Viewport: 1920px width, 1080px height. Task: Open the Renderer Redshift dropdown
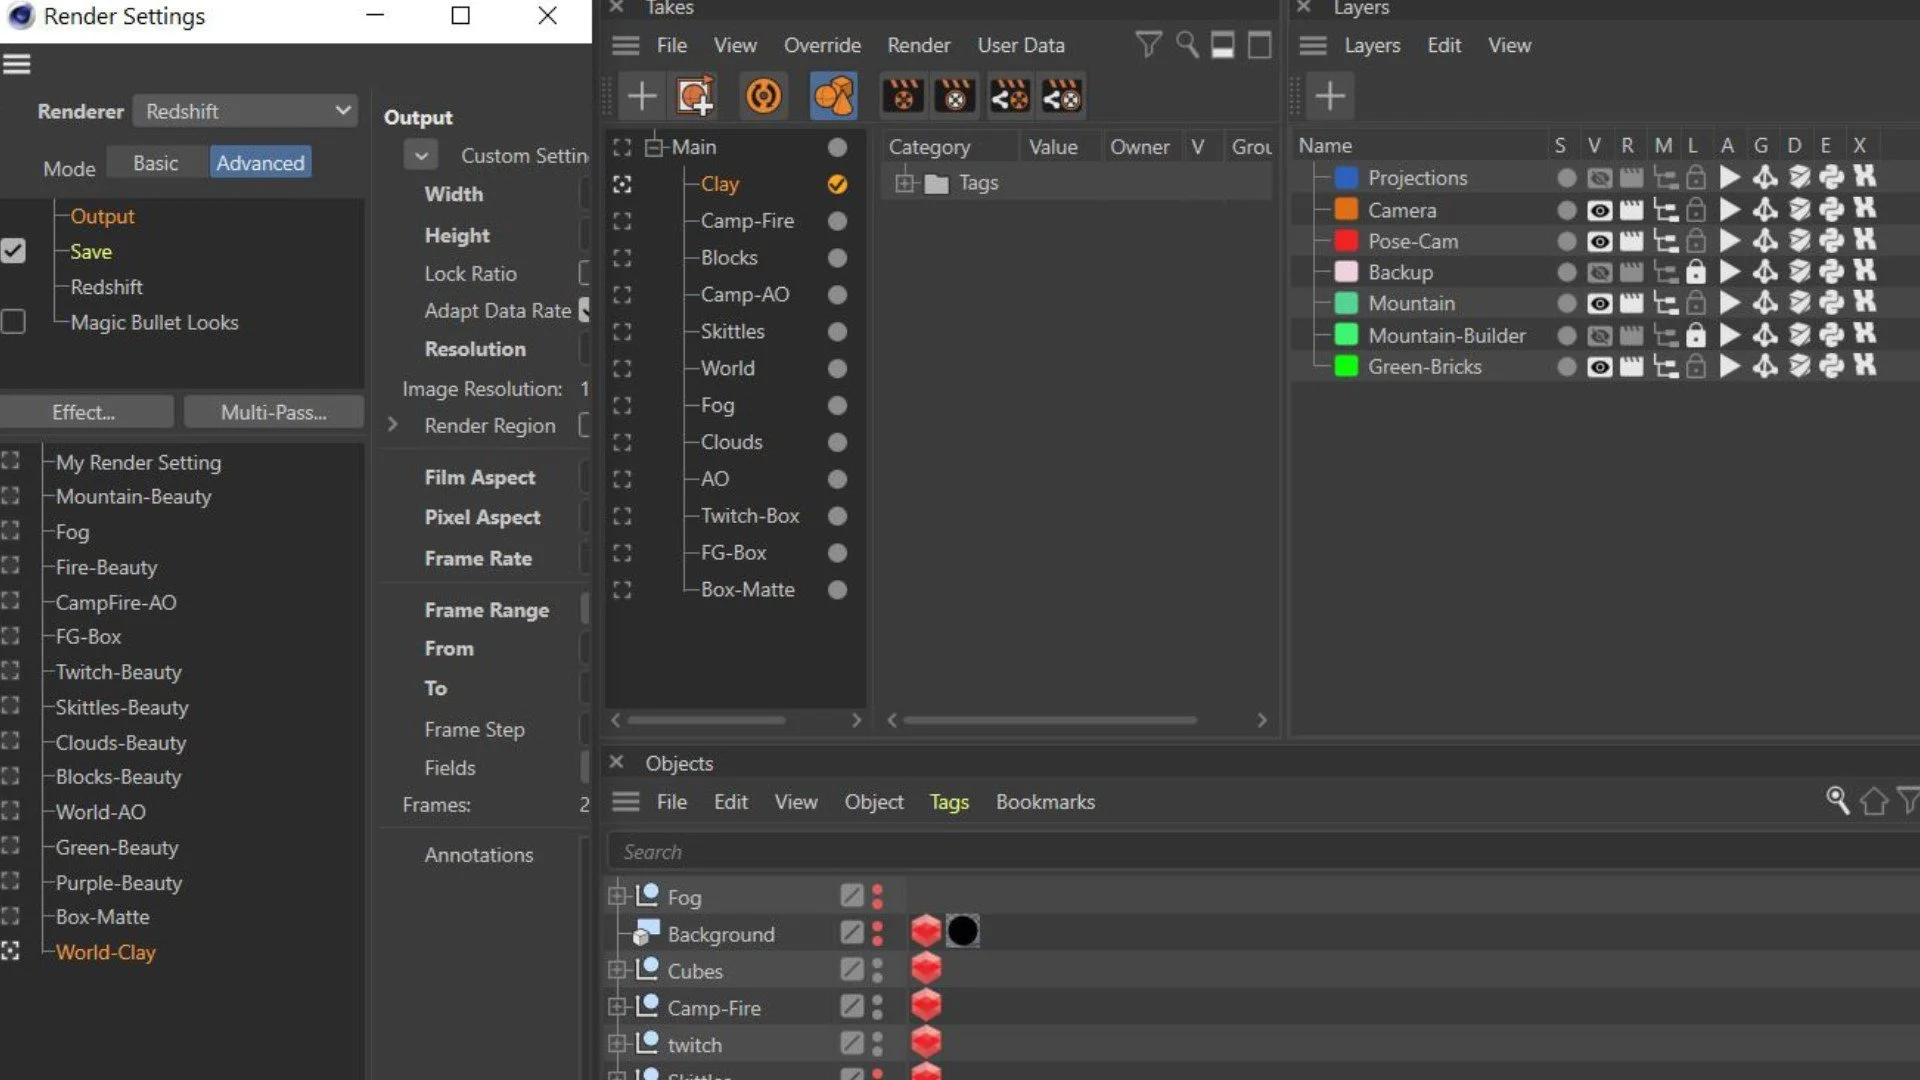[x=245, y=111]
